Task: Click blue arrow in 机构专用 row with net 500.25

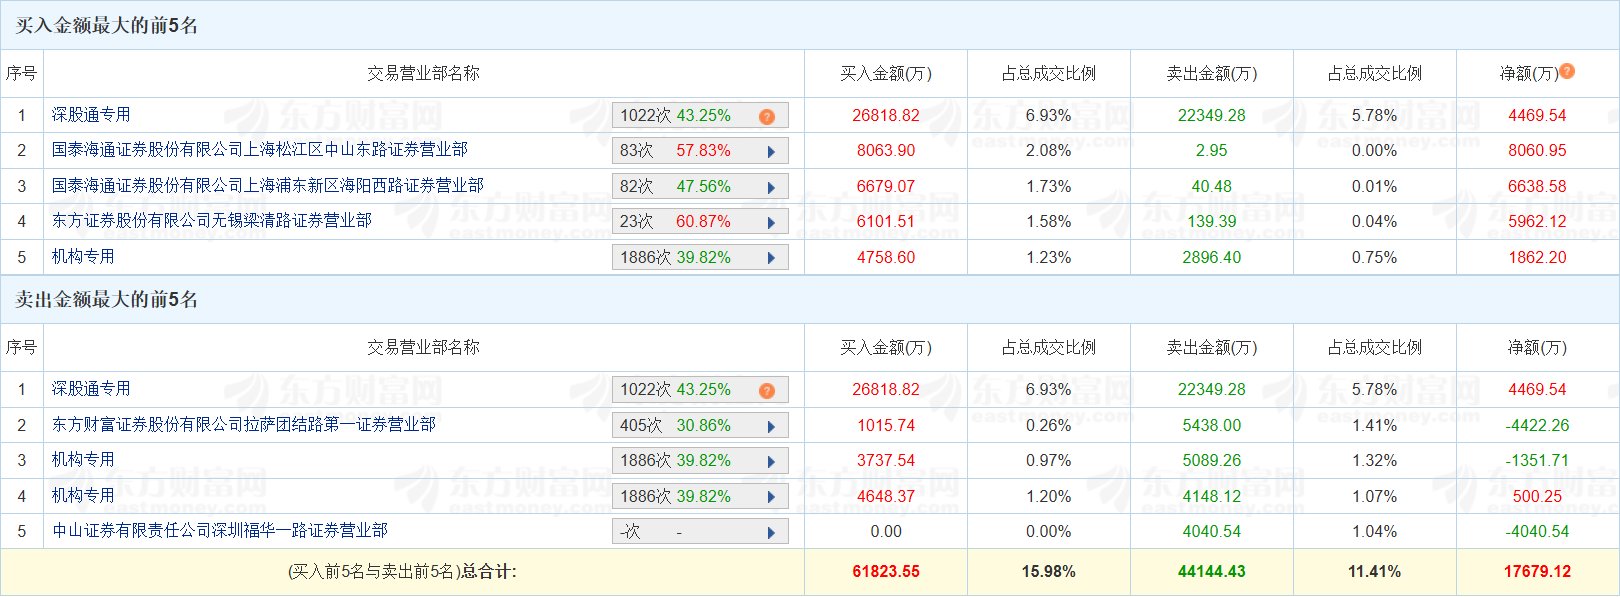Action: tap(771, 497)
